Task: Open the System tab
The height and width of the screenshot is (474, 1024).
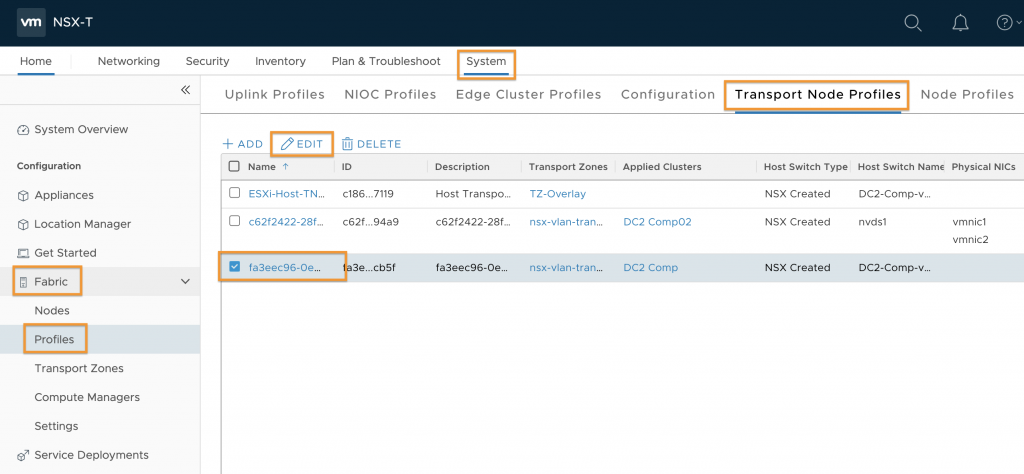Action: click(x=486, y=61)
